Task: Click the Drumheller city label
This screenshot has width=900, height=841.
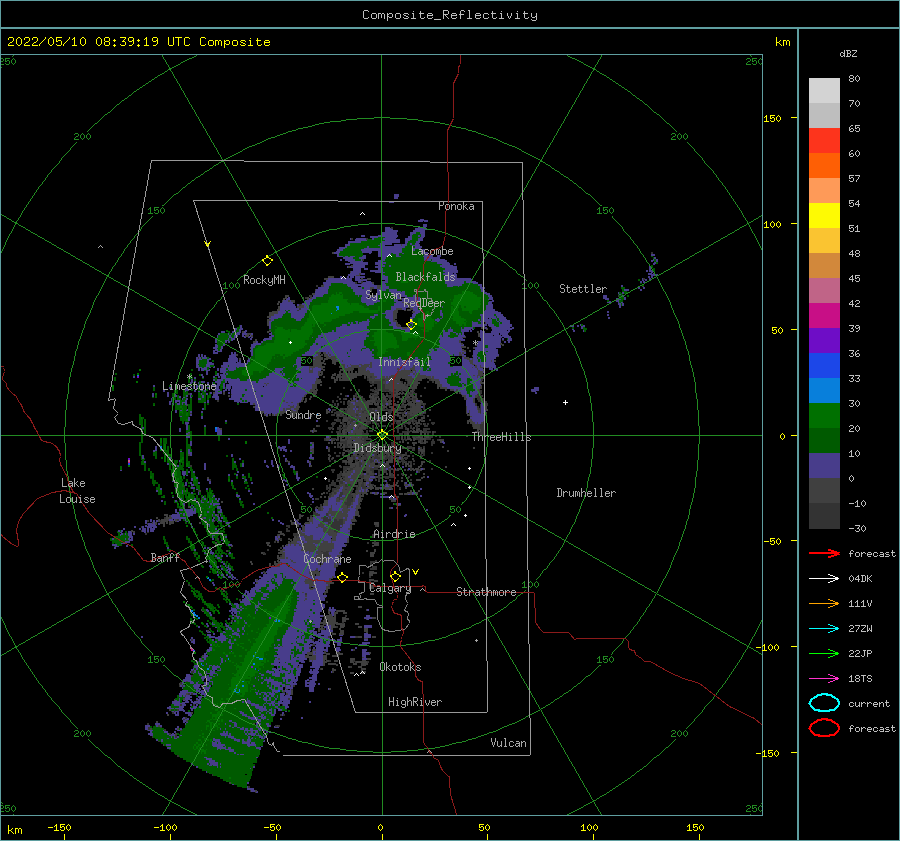Action: pyautogui.click(x=586, y=493)
